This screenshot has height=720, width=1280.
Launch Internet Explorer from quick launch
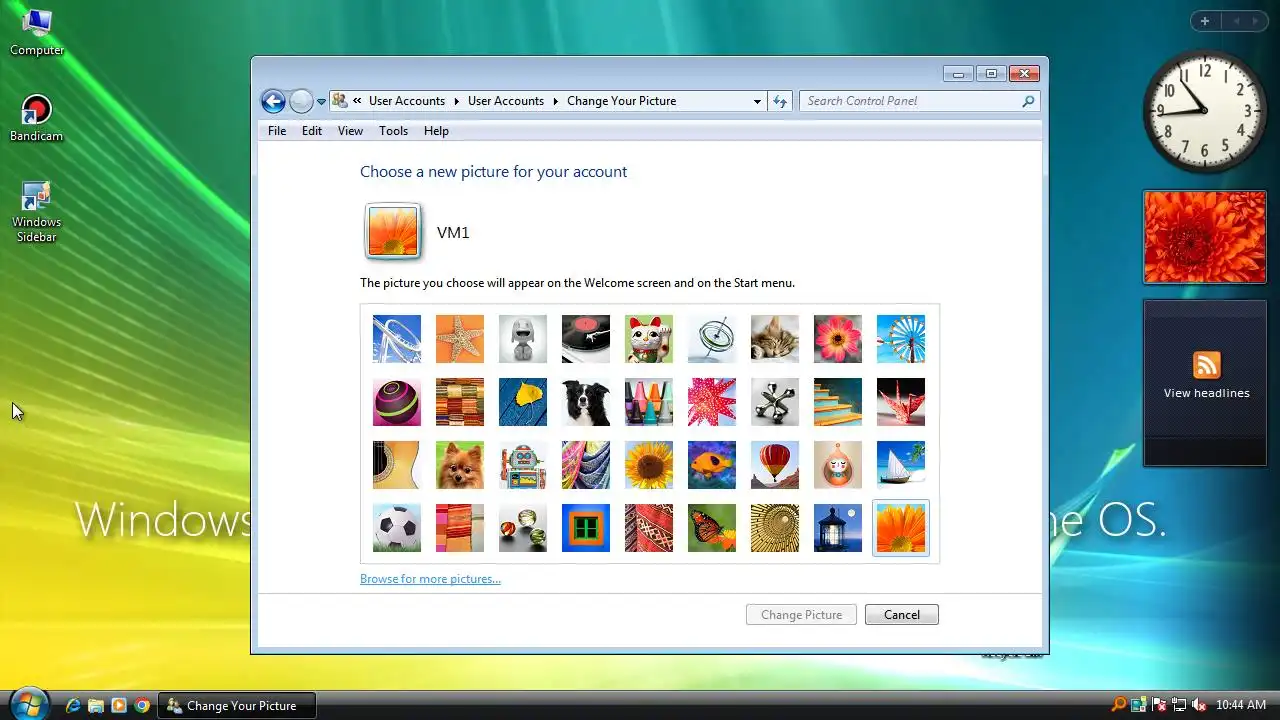pyautogui.click(x=73, y=706)
